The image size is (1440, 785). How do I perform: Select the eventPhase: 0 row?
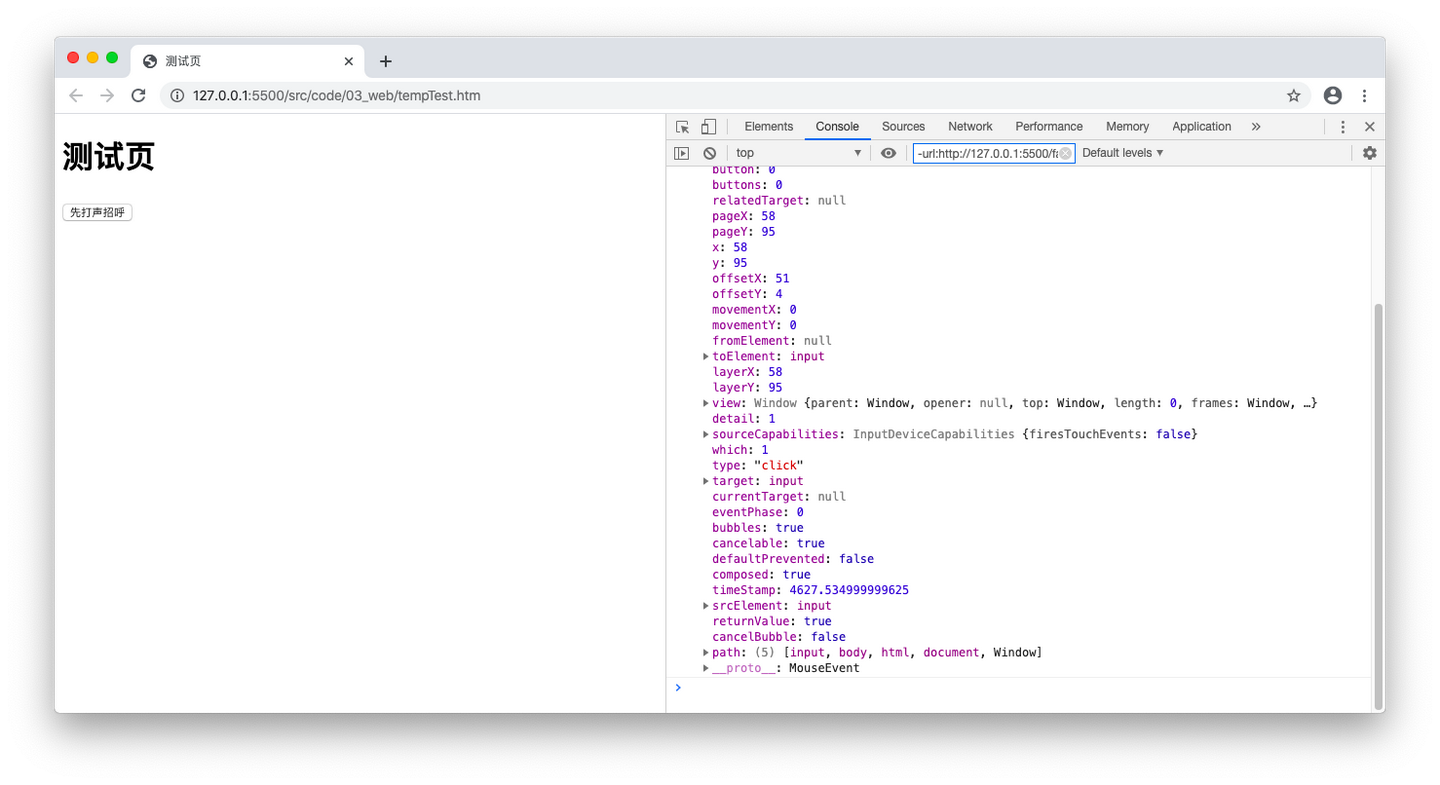tap(758, 512)
